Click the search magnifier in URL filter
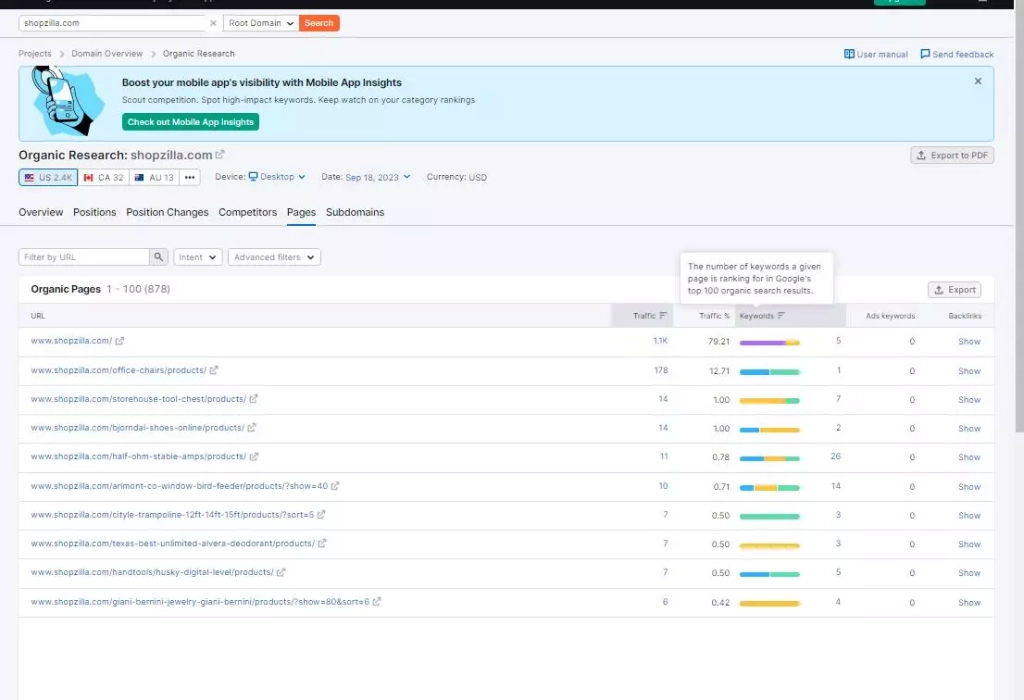This screenshot has height=700, width=1024. click(158, 257)
